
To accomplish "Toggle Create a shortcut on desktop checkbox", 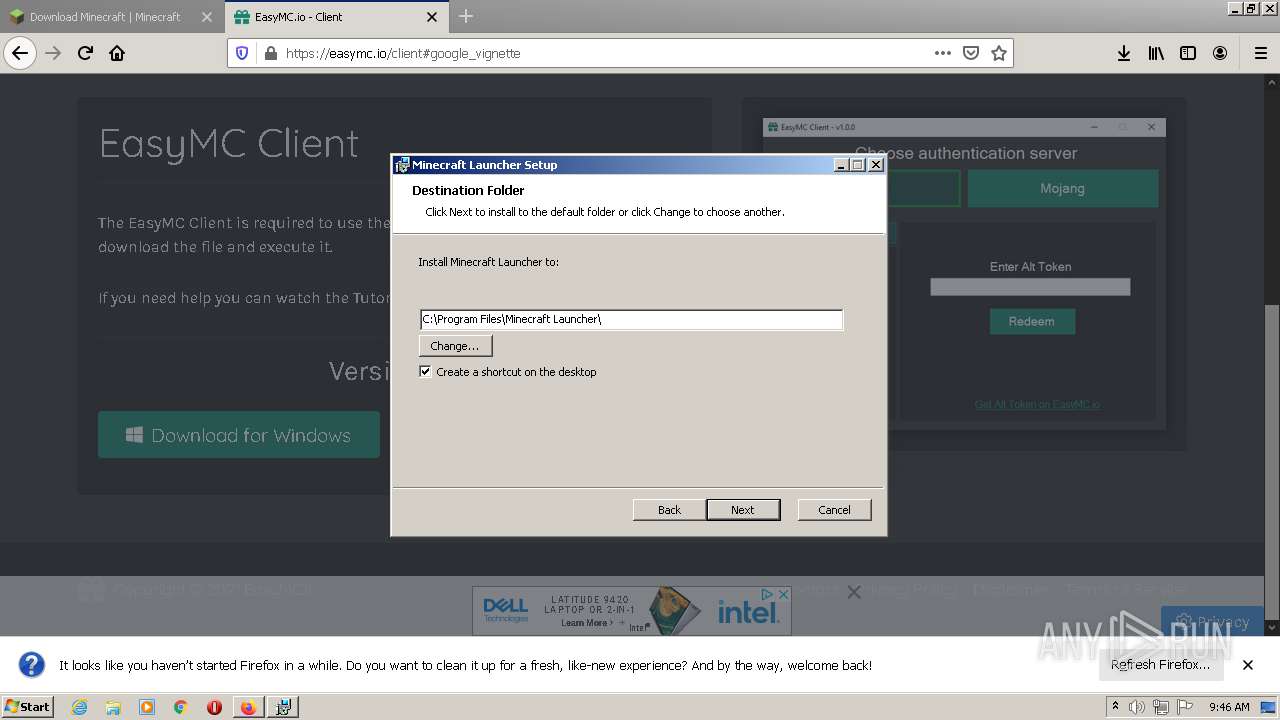I will [x=425, y=371].
